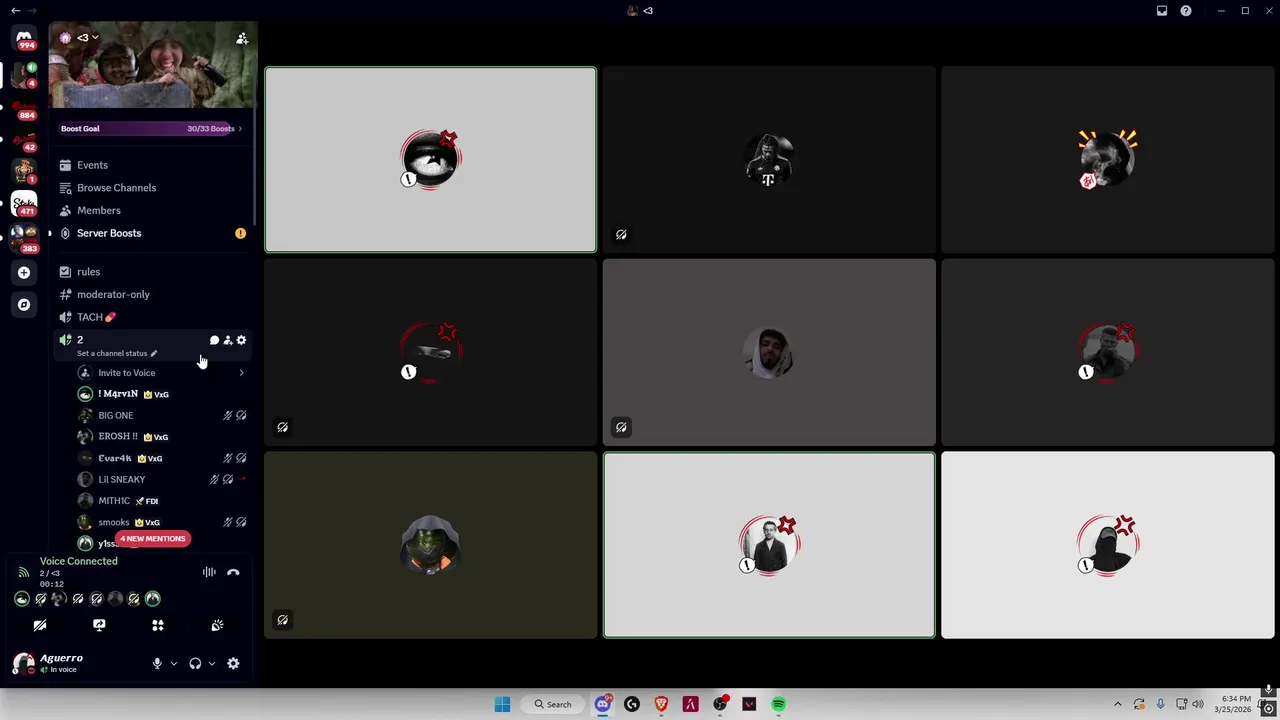
Task: Deafen with headphones icon
Action: [195, 664]
